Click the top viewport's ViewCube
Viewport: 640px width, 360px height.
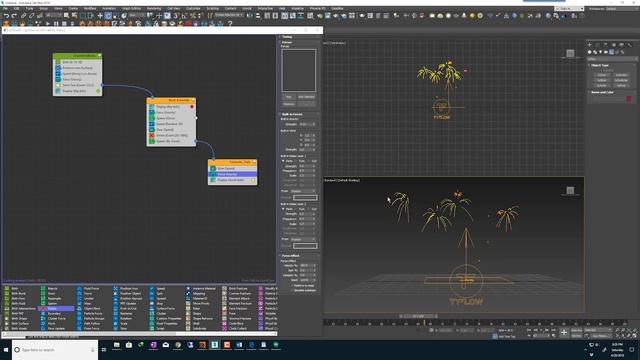[x=570, y=53]
